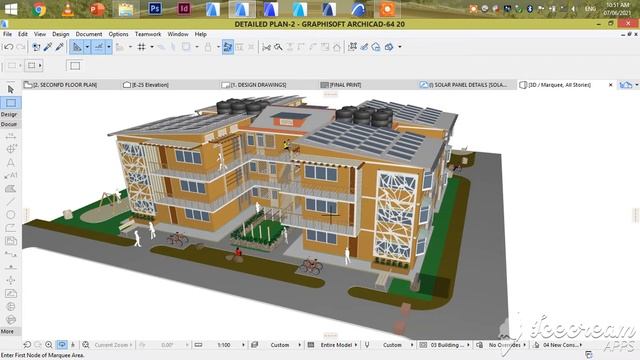Click the 3D window house icon
This screenshot has width=640, height=360.
[376, 47]
